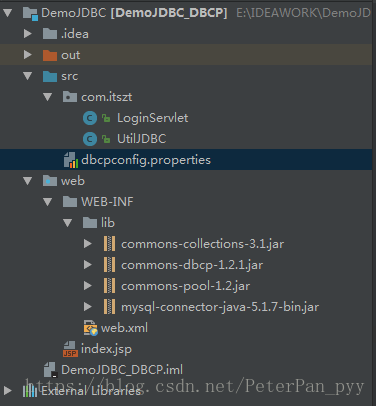Click the LoginServlet class icon
The image size is (376, 406).
[x=90, y=118]
